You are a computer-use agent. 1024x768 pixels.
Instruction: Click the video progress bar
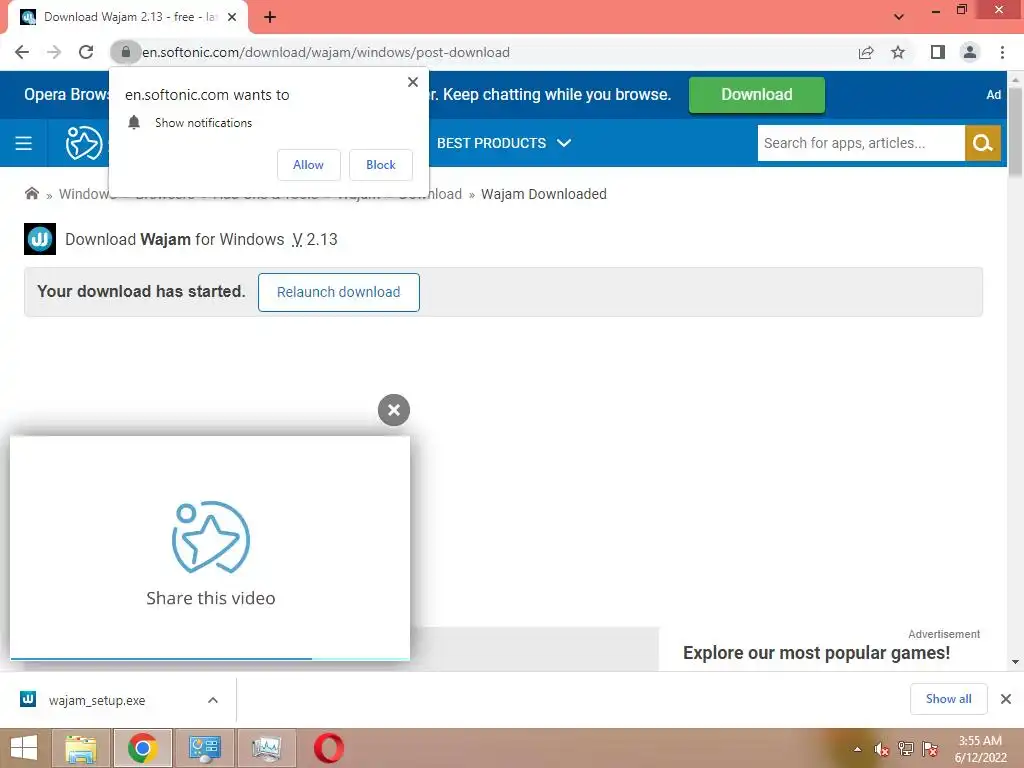[210, 658]
